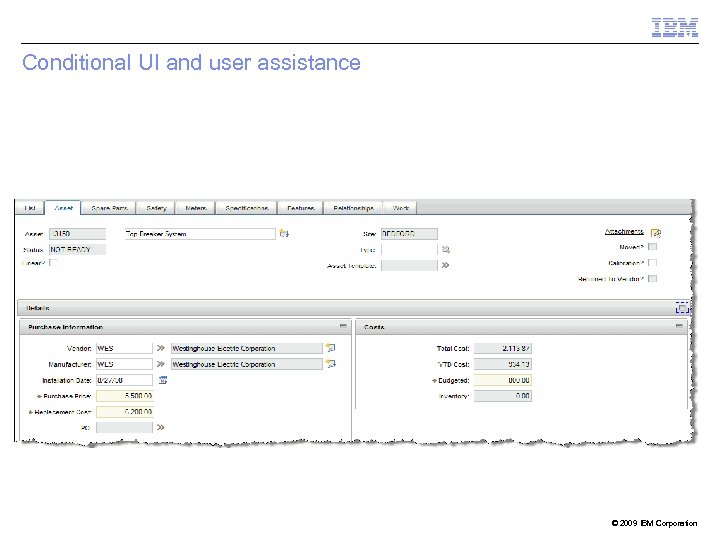Image resolution: width=720 pixels, height=540 pixels.
Task: Click the Status field showing NOT READY
Action: click(x=77, y=250)
